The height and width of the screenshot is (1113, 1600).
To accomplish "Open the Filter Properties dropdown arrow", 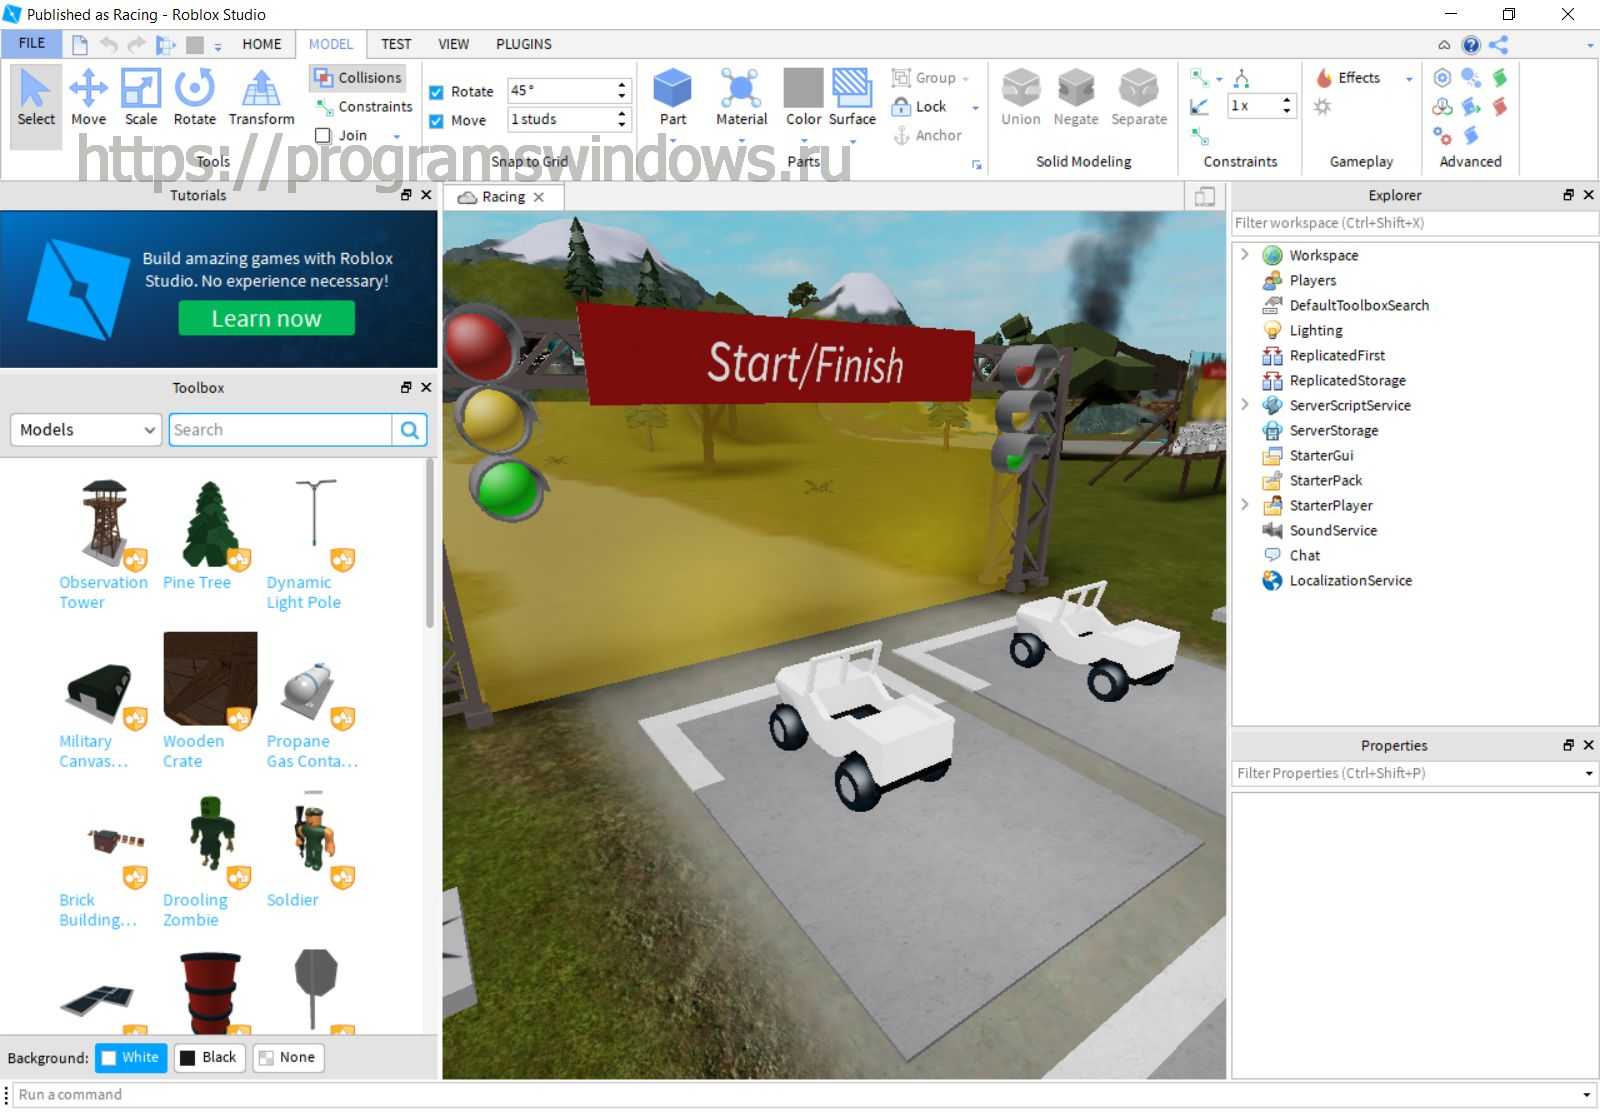I will [1589, 773].
